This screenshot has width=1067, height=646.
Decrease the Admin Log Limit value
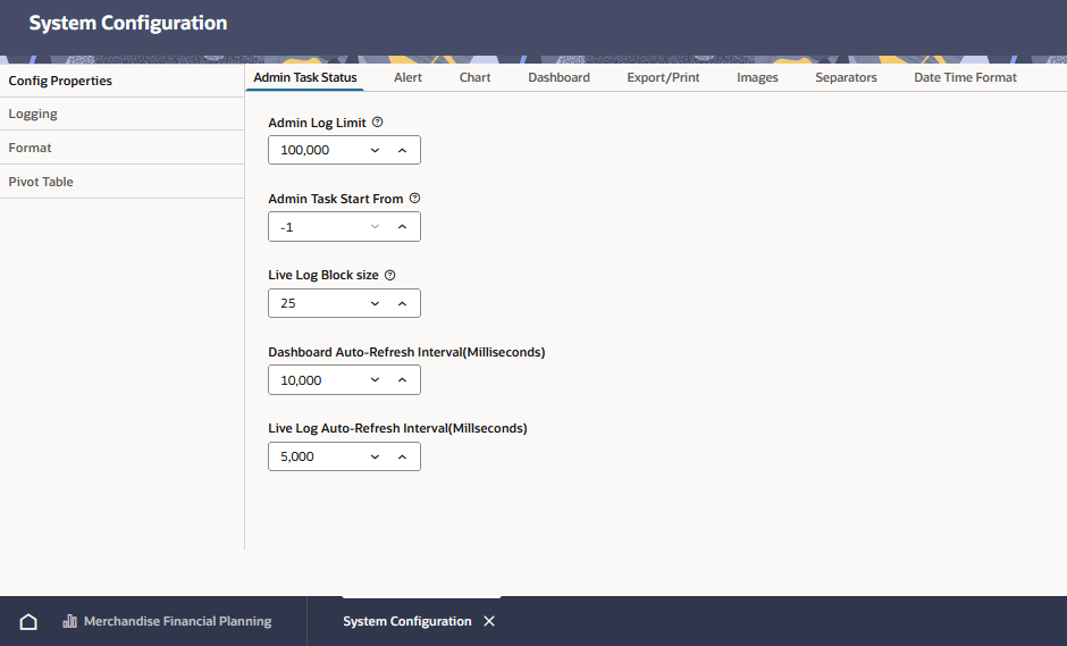click(375, 150)
